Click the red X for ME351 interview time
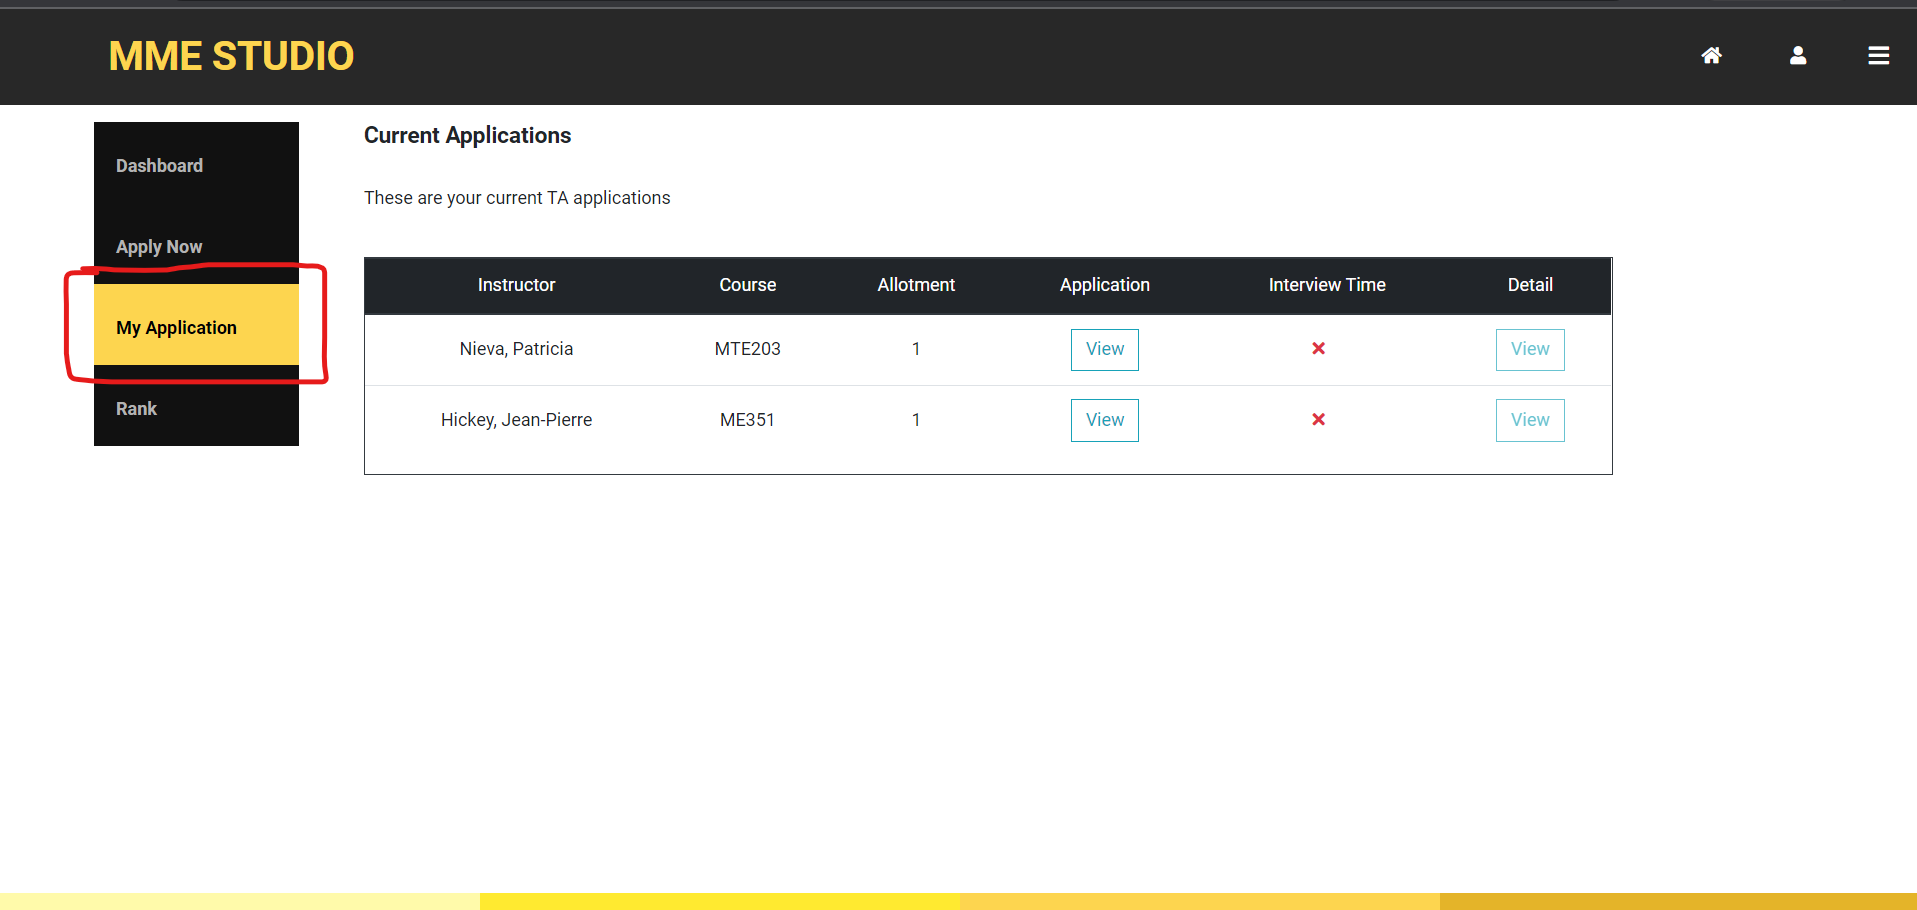 (1318, 420)
